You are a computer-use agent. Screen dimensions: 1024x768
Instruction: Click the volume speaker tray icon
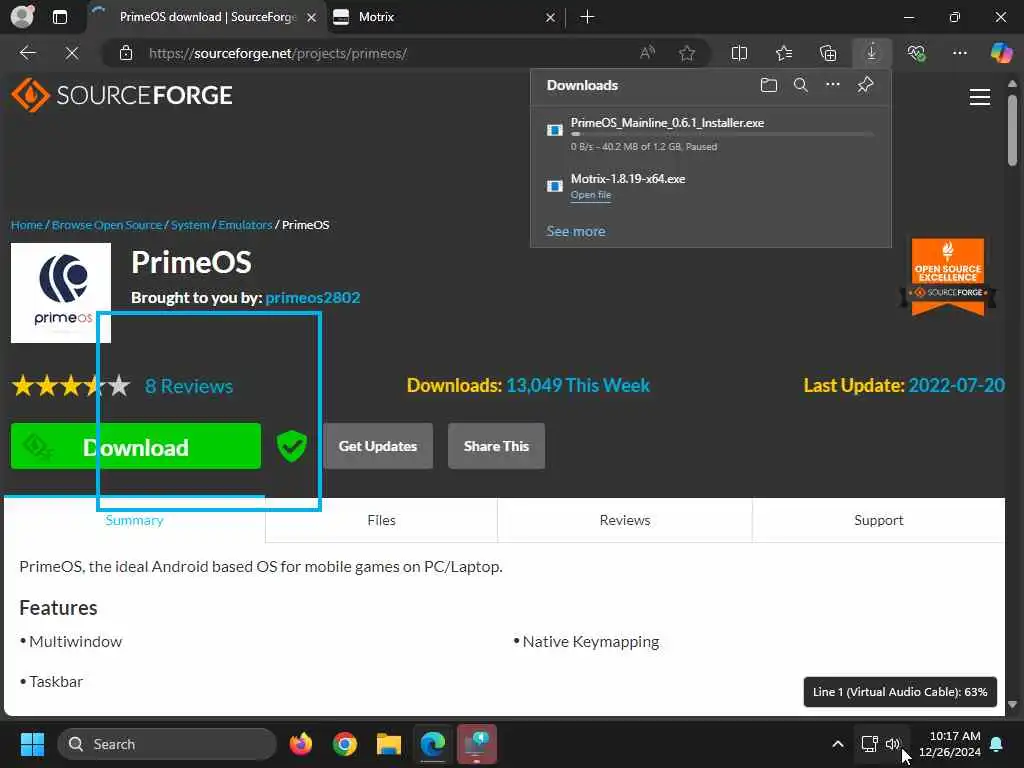[x=892, y=744]
